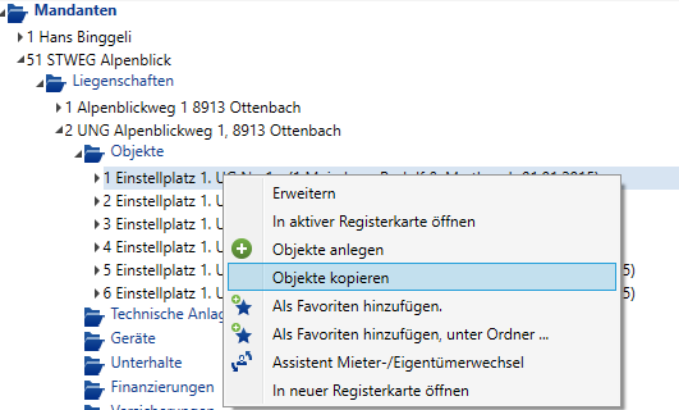
Task: Select Objekte kopieren in context menu
Action: 422,277
